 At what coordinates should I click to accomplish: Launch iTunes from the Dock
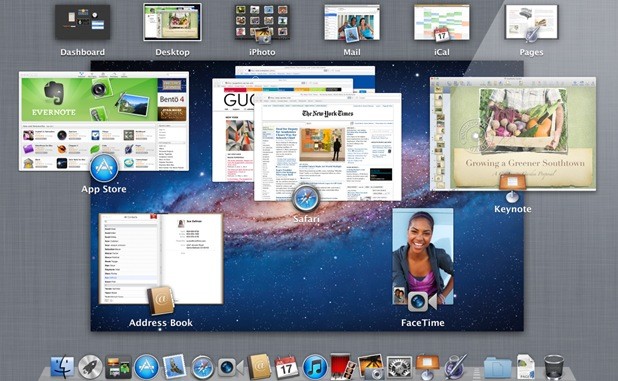click(315, 367)
